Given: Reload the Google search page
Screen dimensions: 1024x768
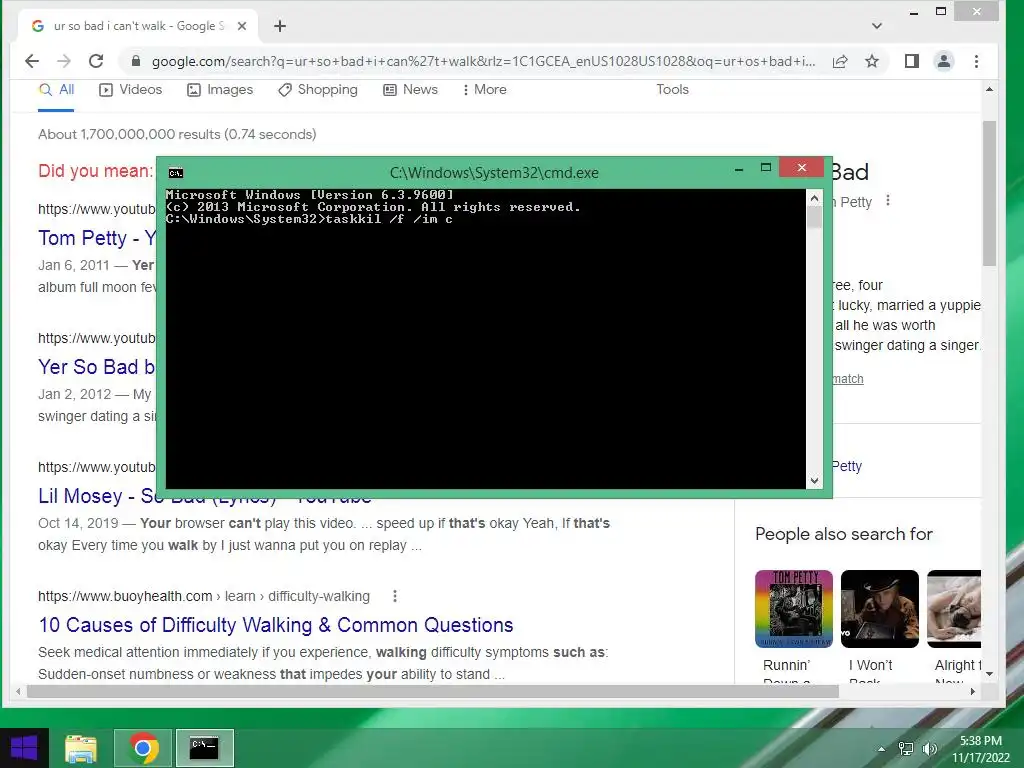Looking at the screenshot, I should (x=96, y=61).
